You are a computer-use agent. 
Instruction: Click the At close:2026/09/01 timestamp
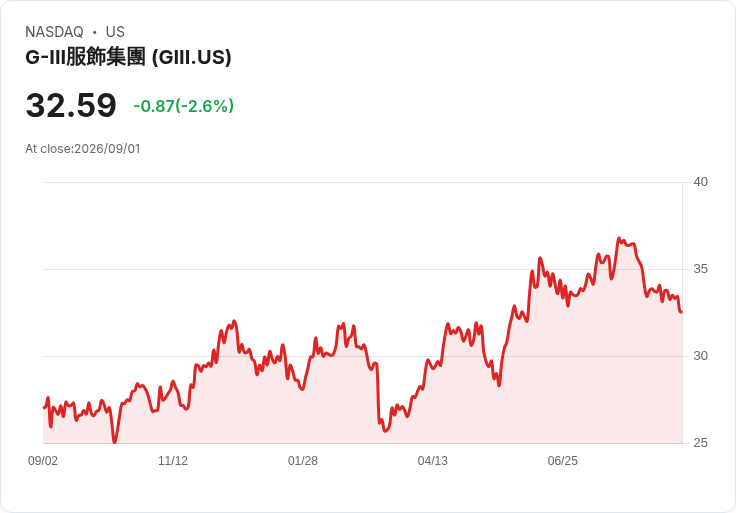tap(83, 149)
